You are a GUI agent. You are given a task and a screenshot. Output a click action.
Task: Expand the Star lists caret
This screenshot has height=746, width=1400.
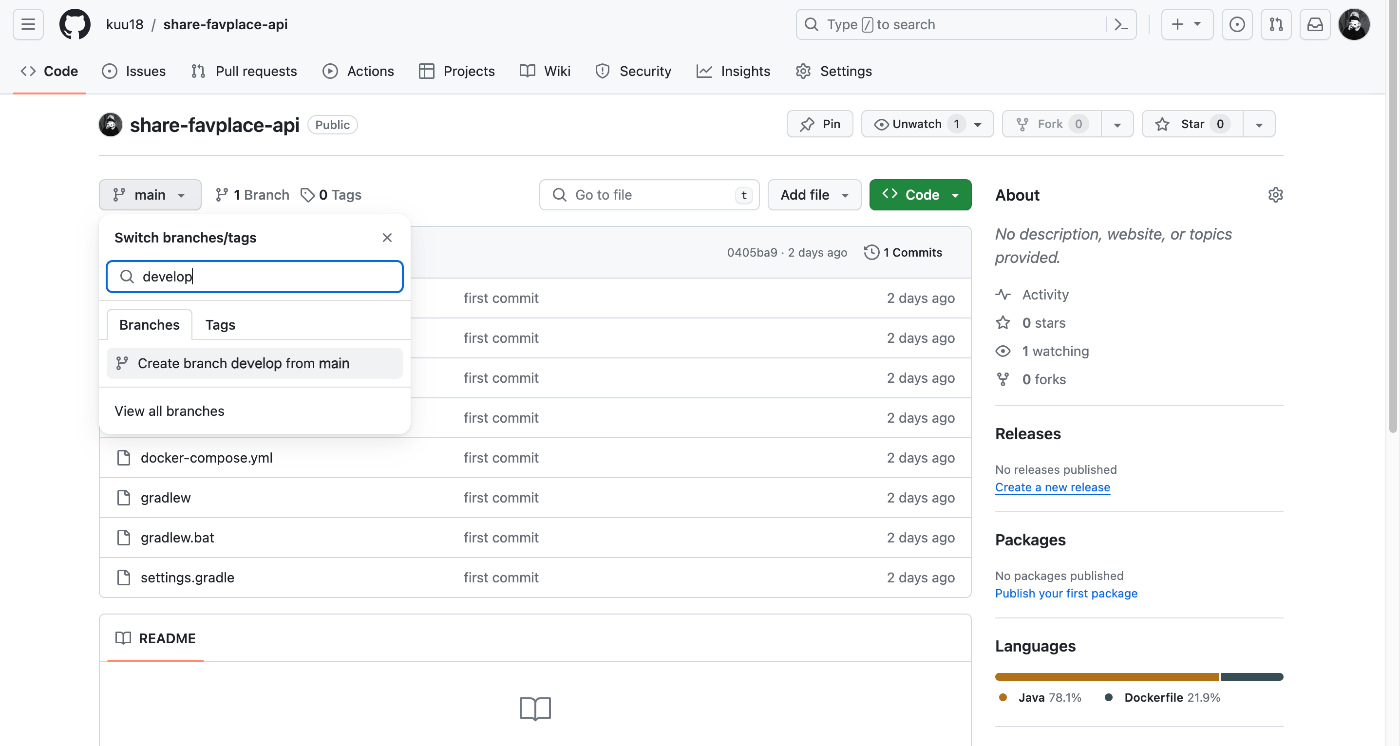(1259, 124)
